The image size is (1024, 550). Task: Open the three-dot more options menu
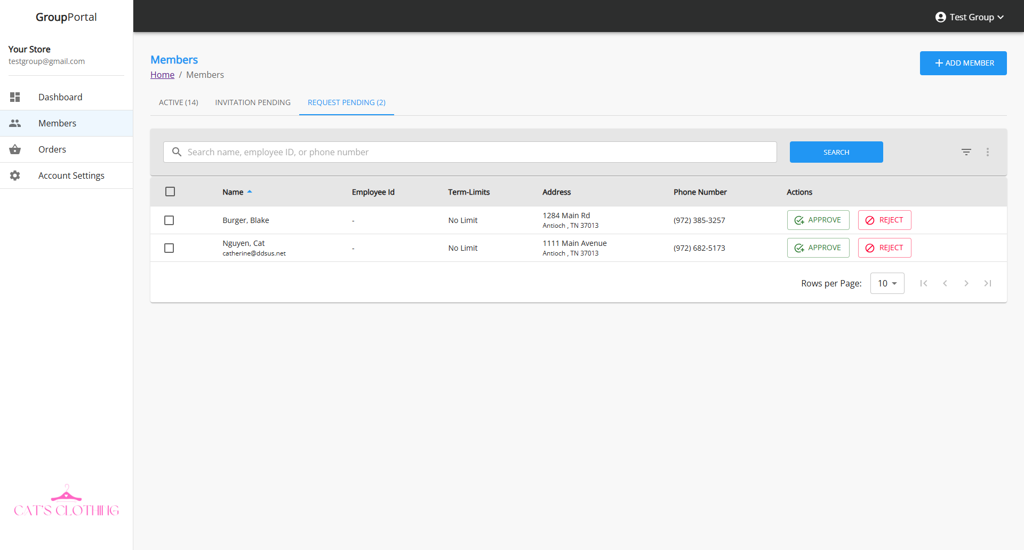[987, 152]
